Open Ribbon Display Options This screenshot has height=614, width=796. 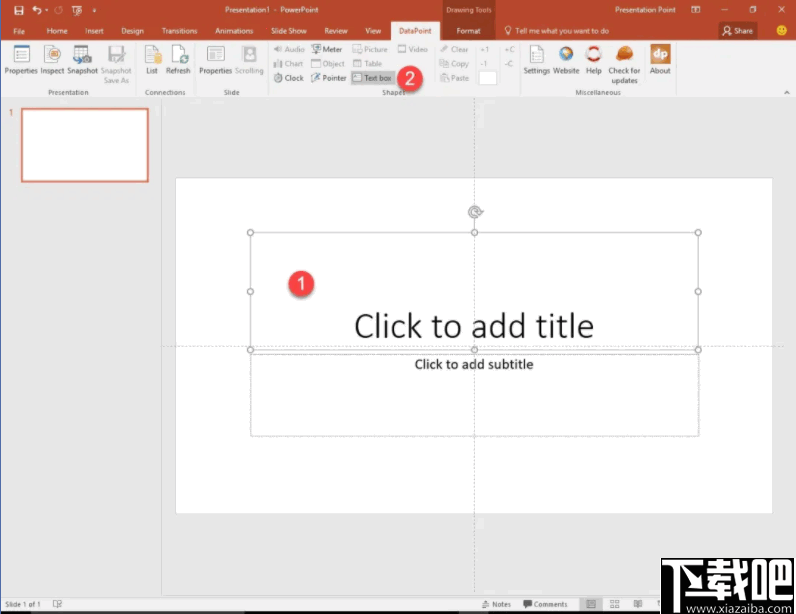point(695,10)
